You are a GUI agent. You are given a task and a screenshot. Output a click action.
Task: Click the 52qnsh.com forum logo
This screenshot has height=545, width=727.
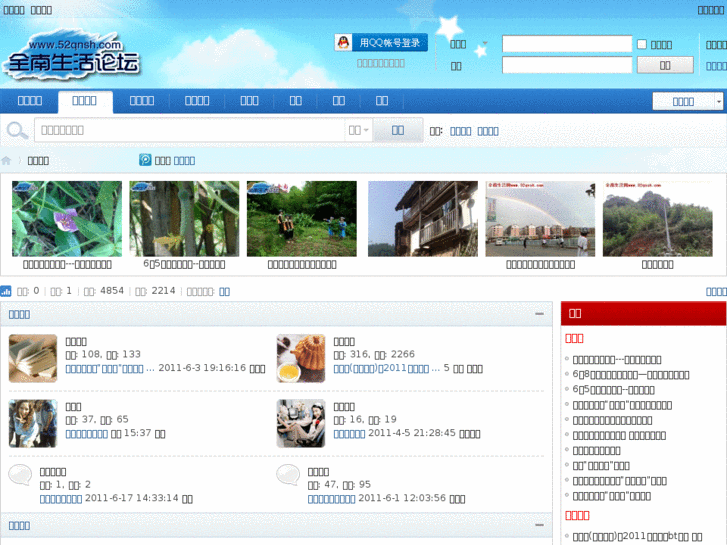coord(72,57)
